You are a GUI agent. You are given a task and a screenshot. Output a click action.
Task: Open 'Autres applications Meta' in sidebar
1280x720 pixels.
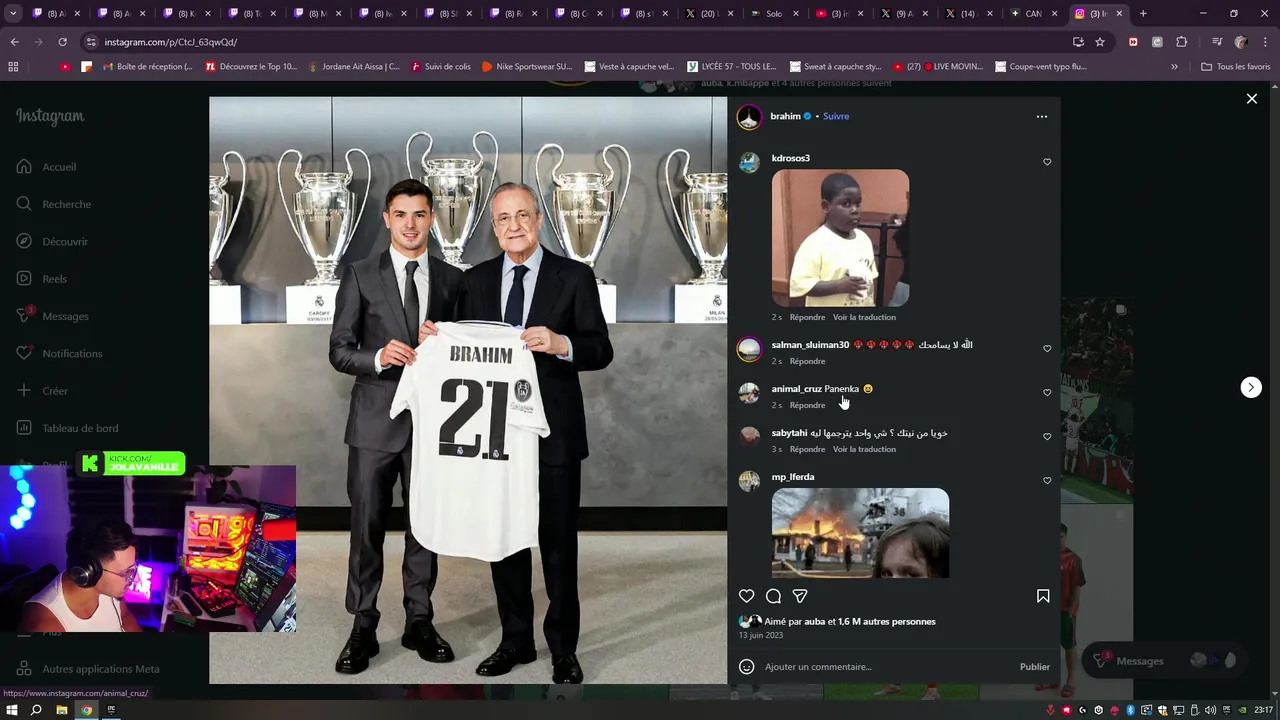point(88,669)
